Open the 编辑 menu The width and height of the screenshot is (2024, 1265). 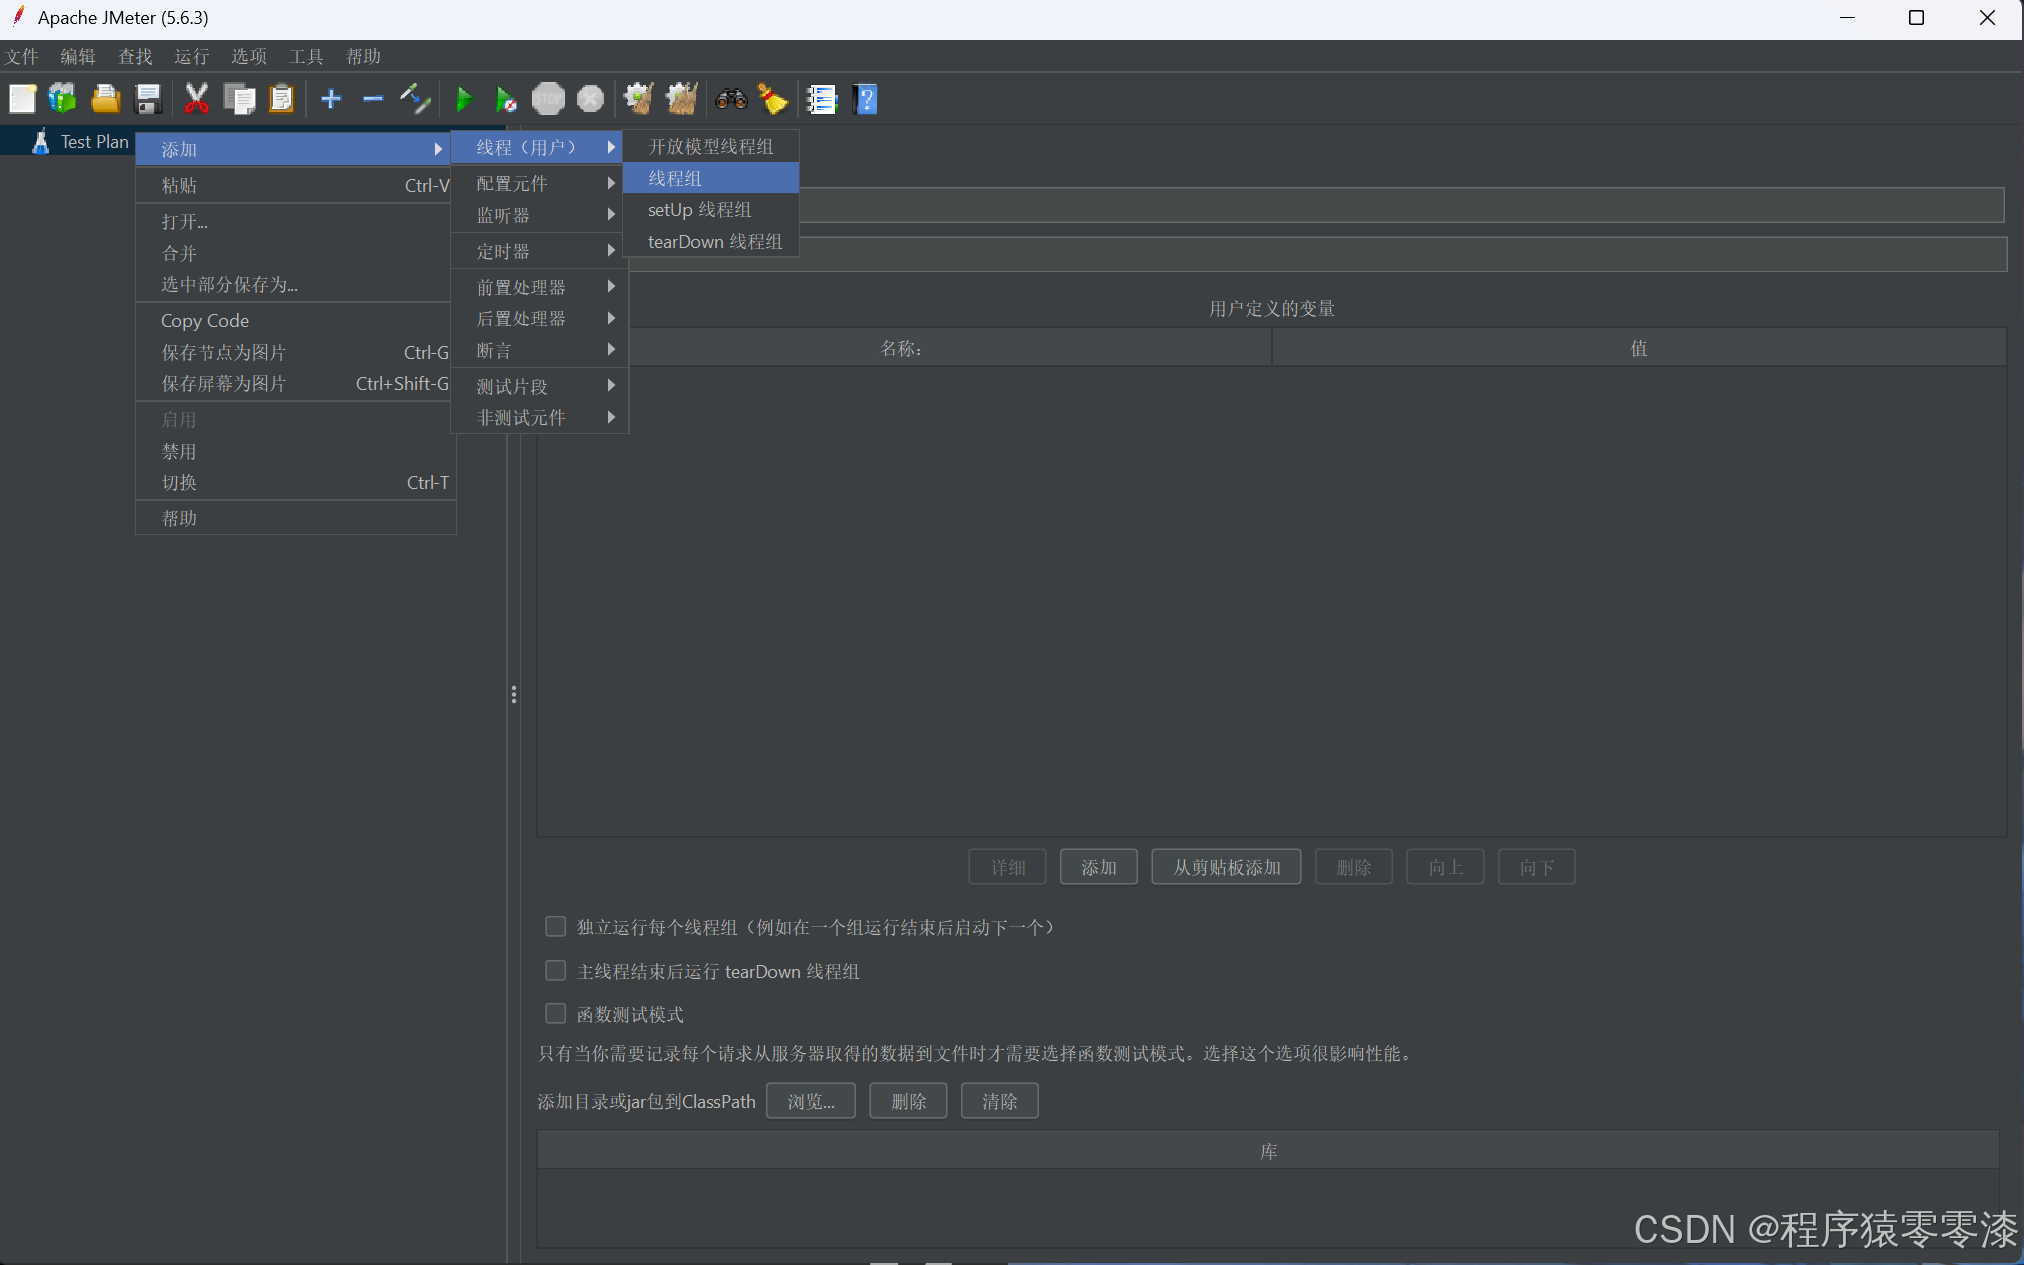click(x=77, y=56)
